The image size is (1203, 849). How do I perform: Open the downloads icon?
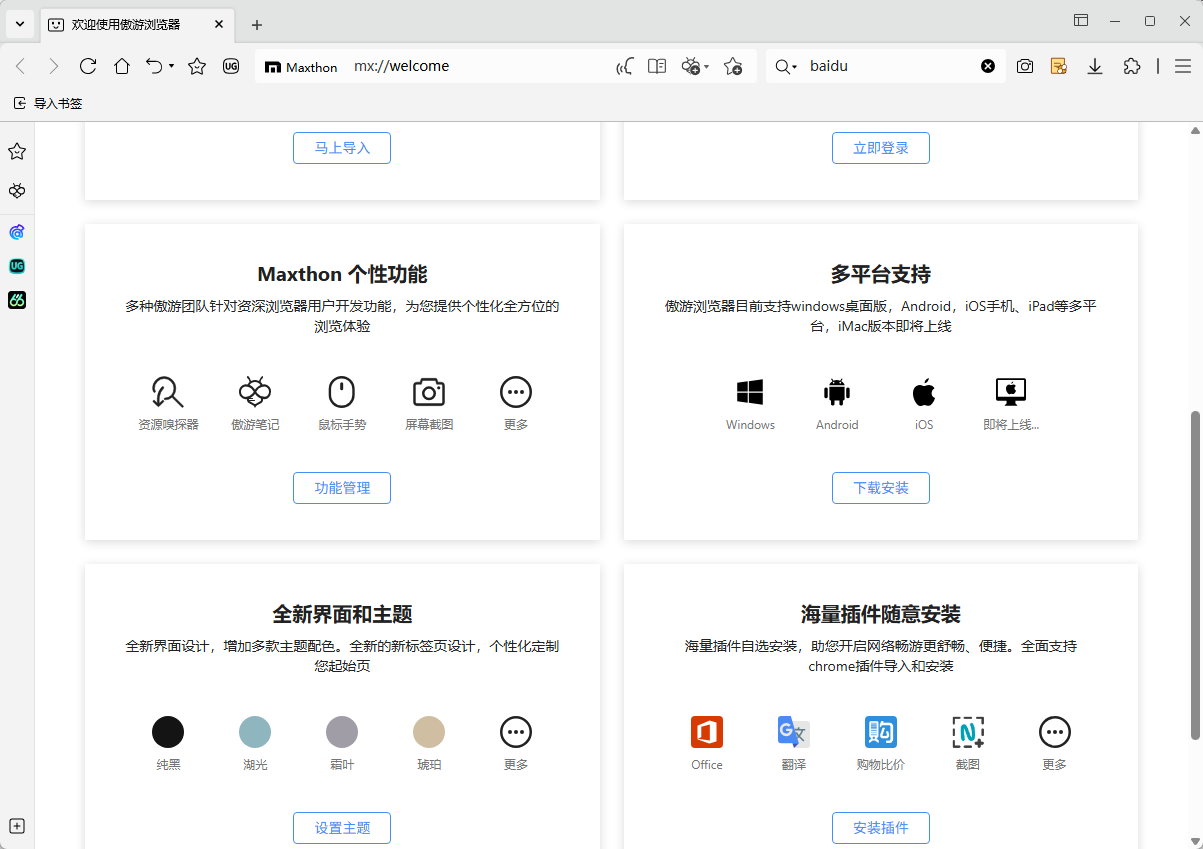pos(1095,66)
